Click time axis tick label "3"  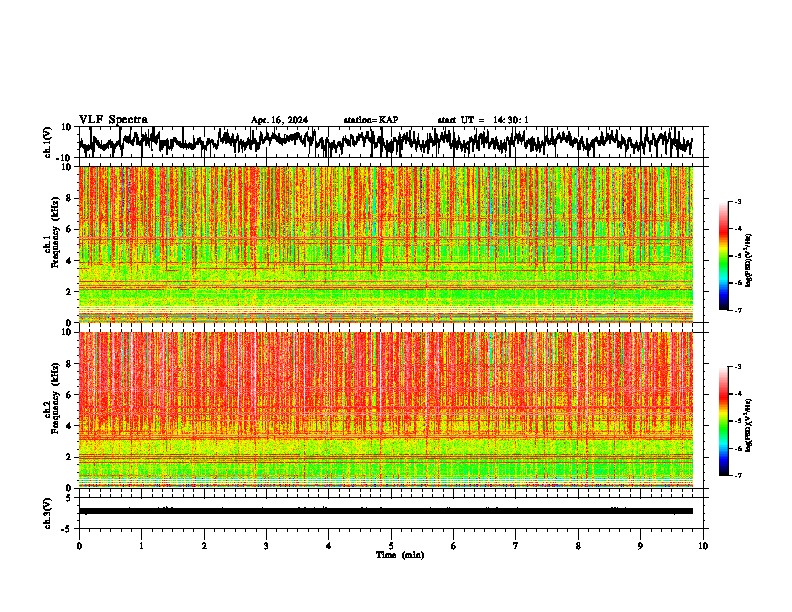click(266, 546)
